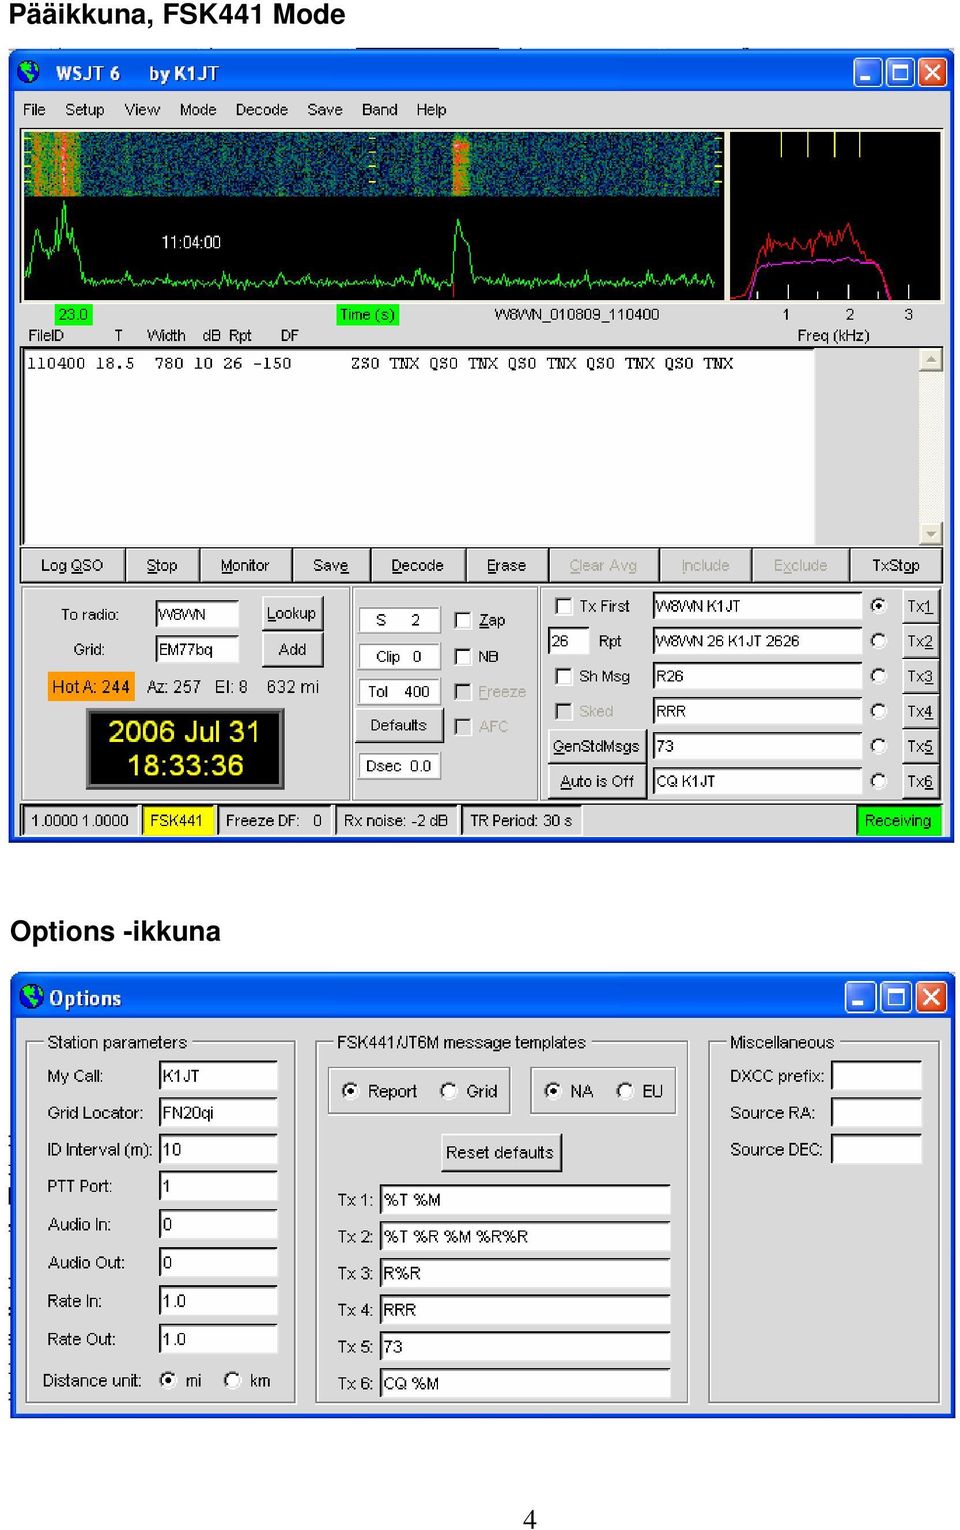Select the Tx5 message radio button
The image size is (960, 1530).
[x=878, y=745]
